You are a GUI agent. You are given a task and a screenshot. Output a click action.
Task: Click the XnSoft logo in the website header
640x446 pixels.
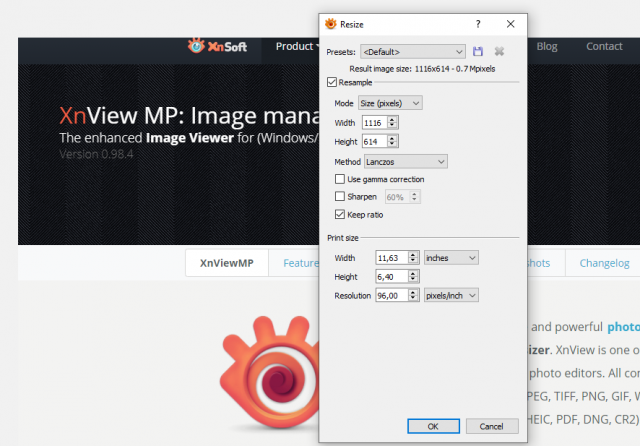point(217,46)
